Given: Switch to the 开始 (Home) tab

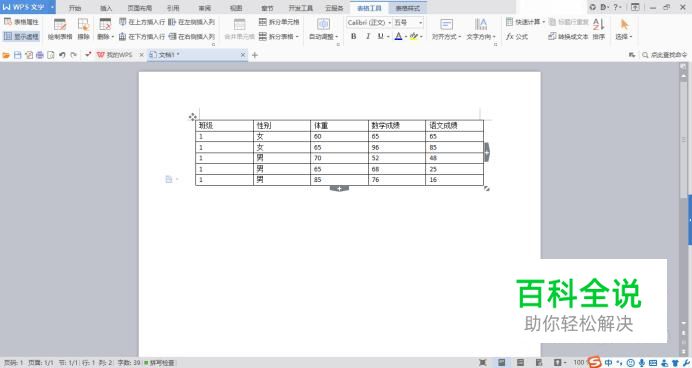Looking at the screenshot, I should pyautogui.click(x=75, y=8).
